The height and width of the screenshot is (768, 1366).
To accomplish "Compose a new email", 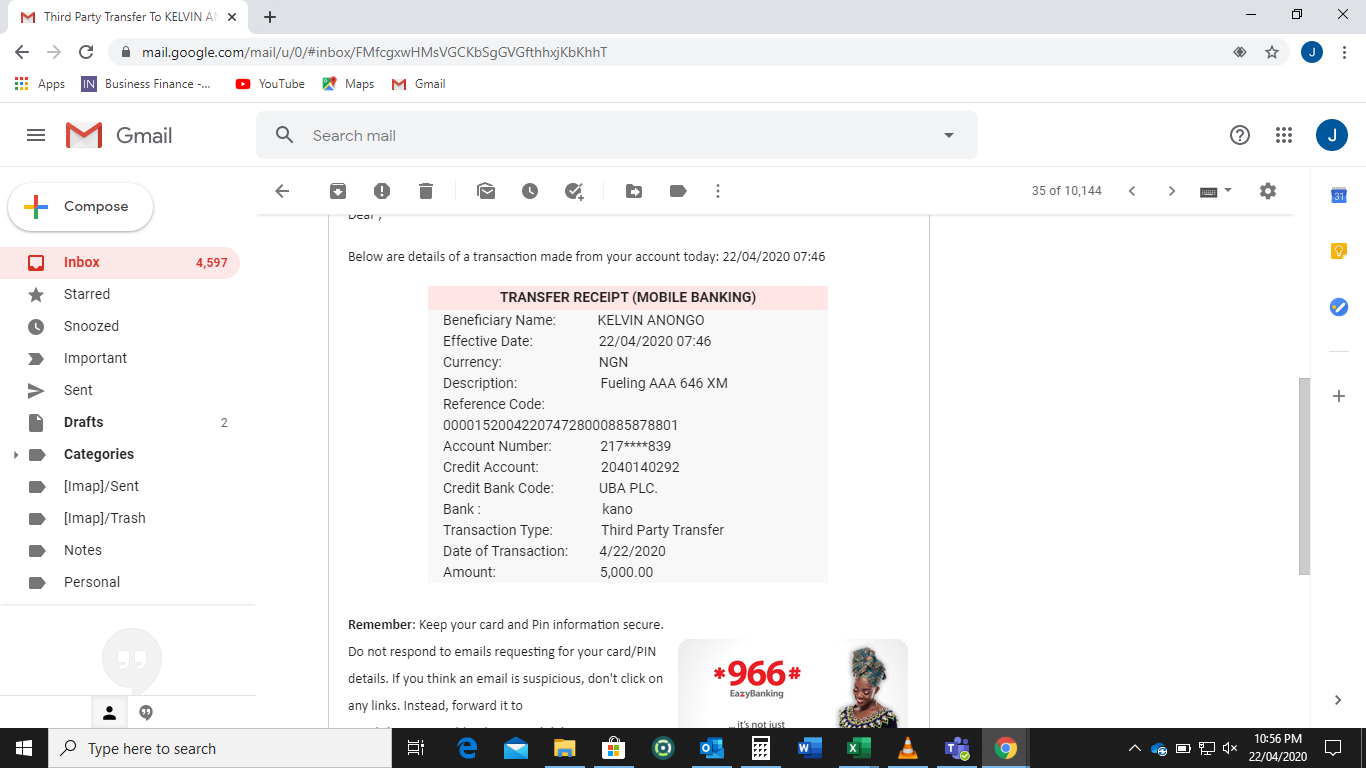I will coord(81,207).
